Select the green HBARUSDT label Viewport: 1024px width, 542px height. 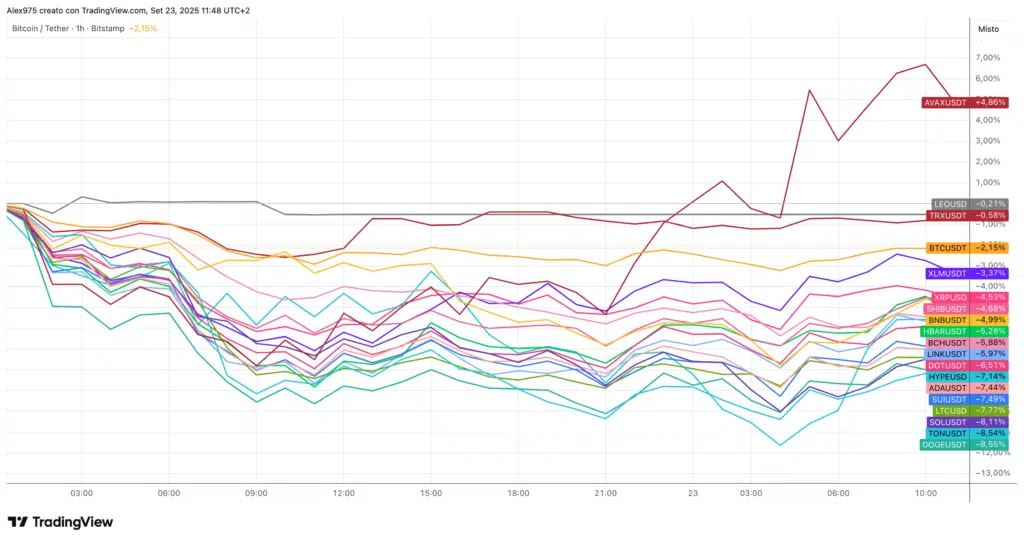[964, 331]
